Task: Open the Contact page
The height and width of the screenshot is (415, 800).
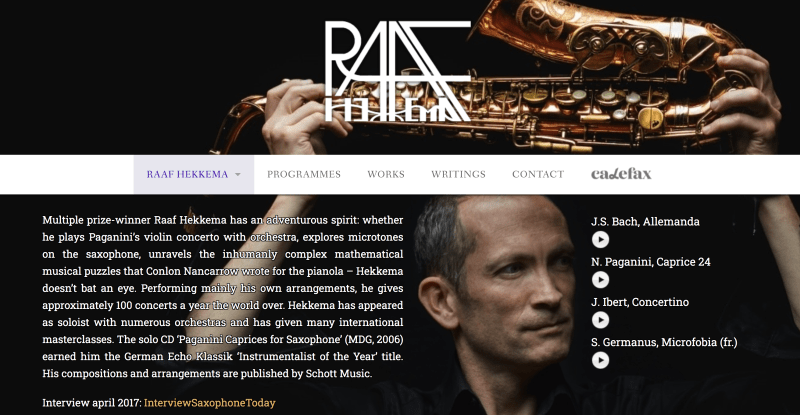Action: (538, 175)
